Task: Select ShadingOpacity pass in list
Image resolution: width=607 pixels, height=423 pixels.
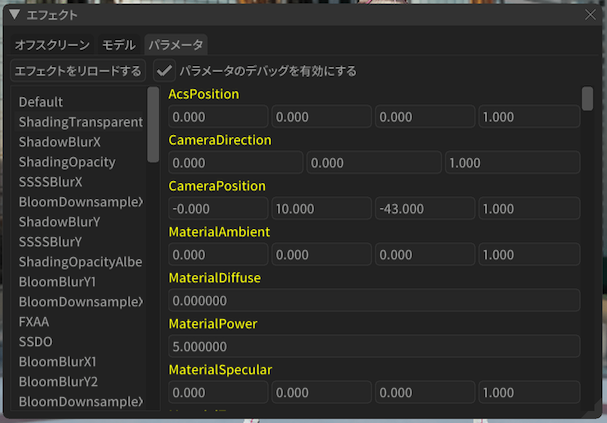Action: (67, 162)
